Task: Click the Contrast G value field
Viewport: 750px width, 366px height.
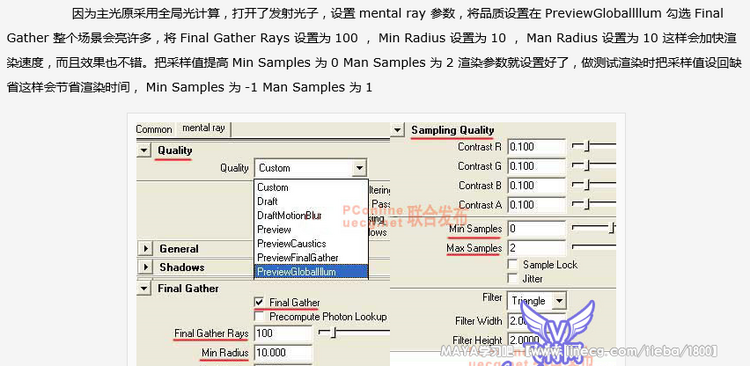Action: pos(537,166)
